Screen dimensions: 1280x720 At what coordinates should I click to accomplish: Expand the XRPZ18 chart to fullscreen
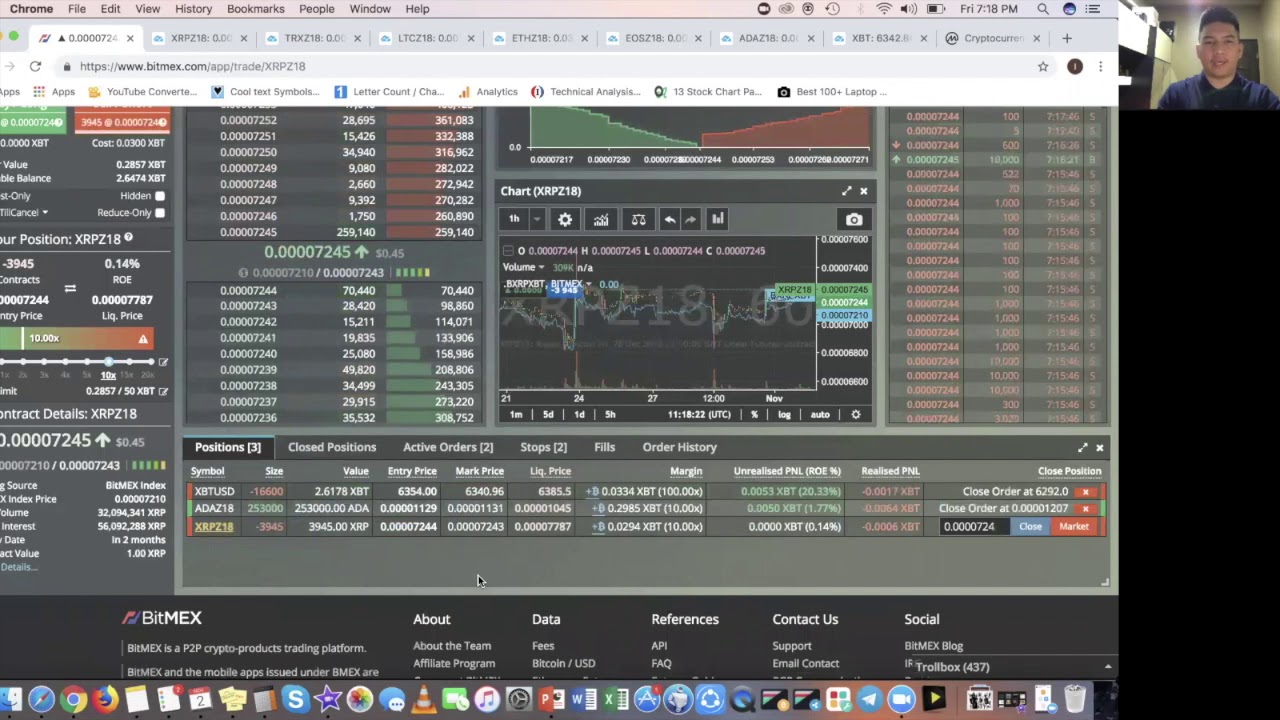(x=847, y=191)
